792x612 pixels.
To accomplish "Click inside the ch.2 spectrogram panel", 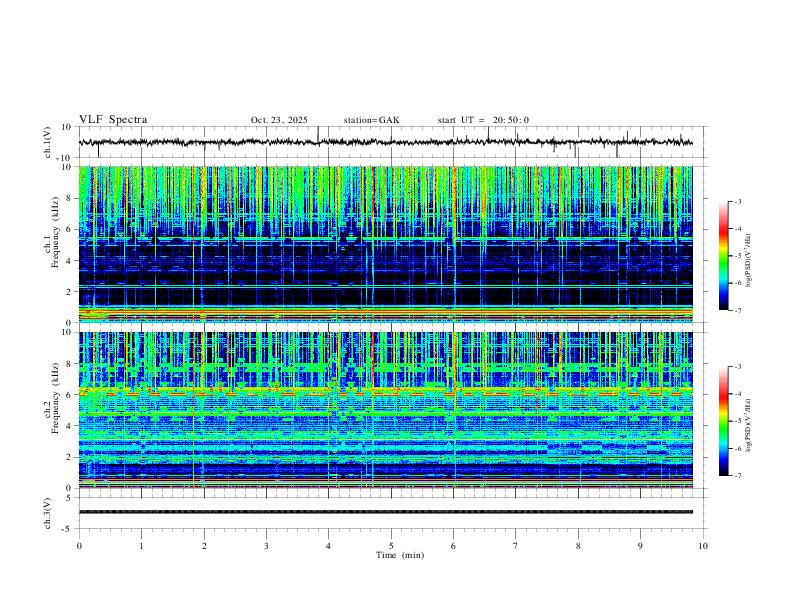I will (x=385, y=410).
